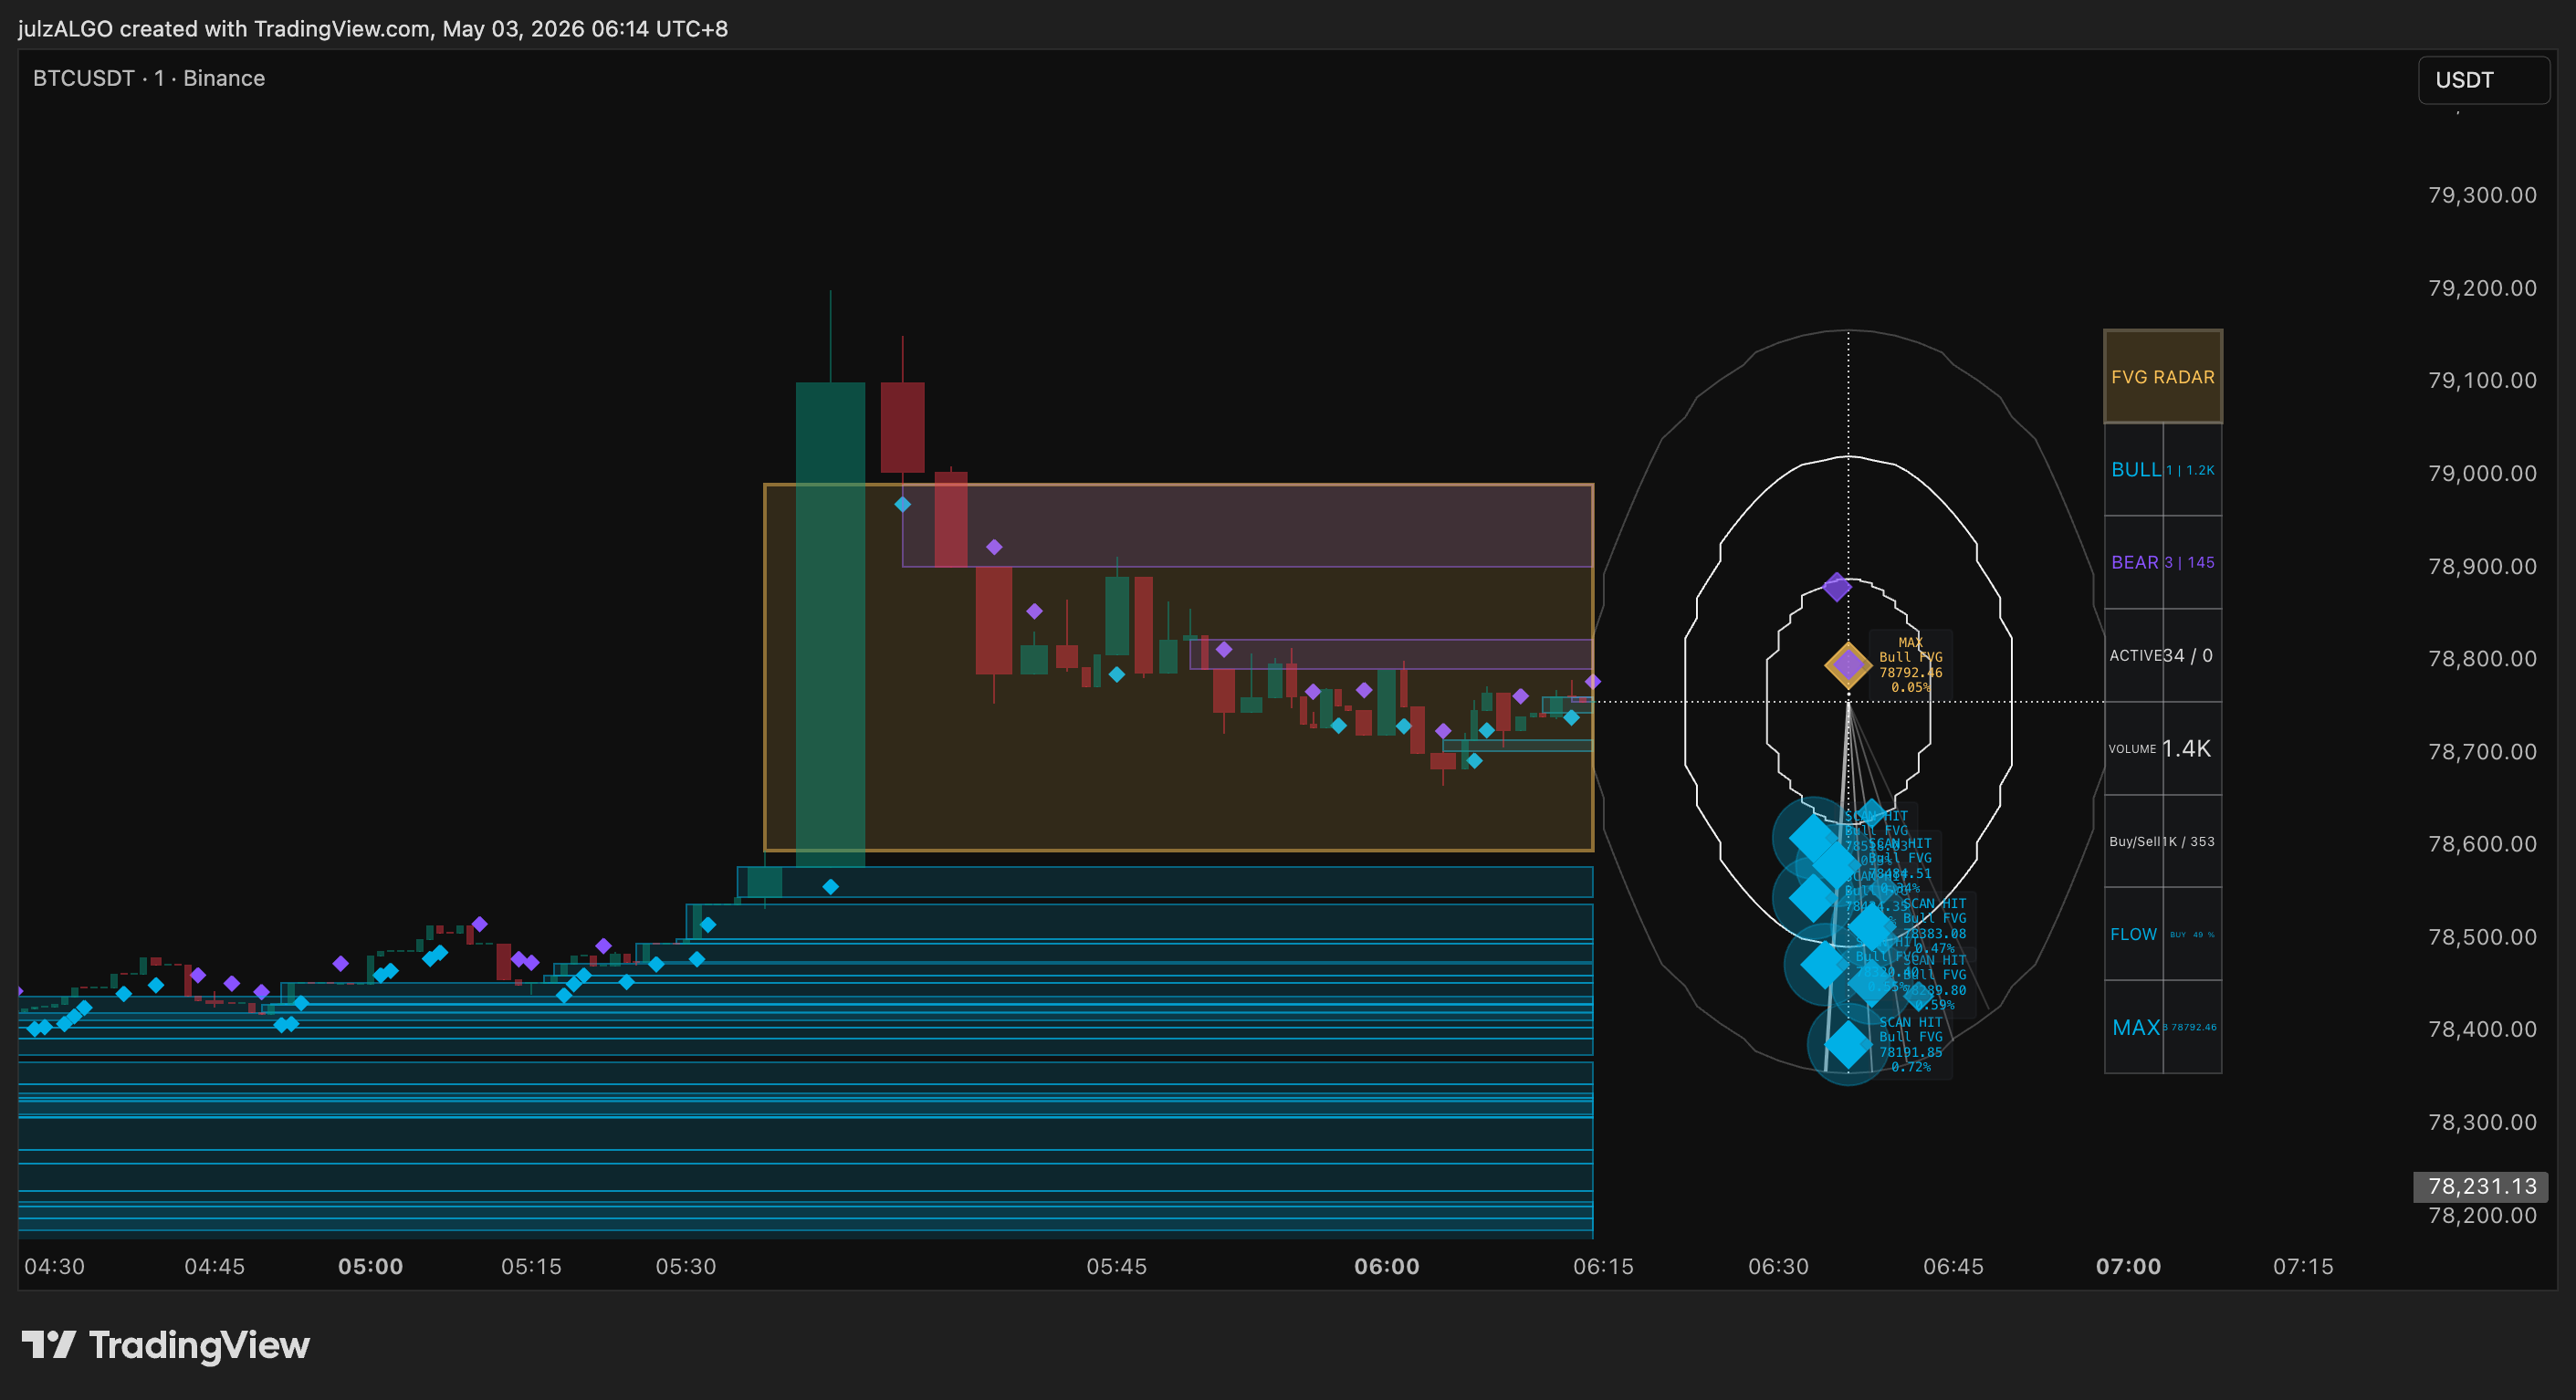Click the '3 | 145' bear count value

click(x=2190, y=563)
